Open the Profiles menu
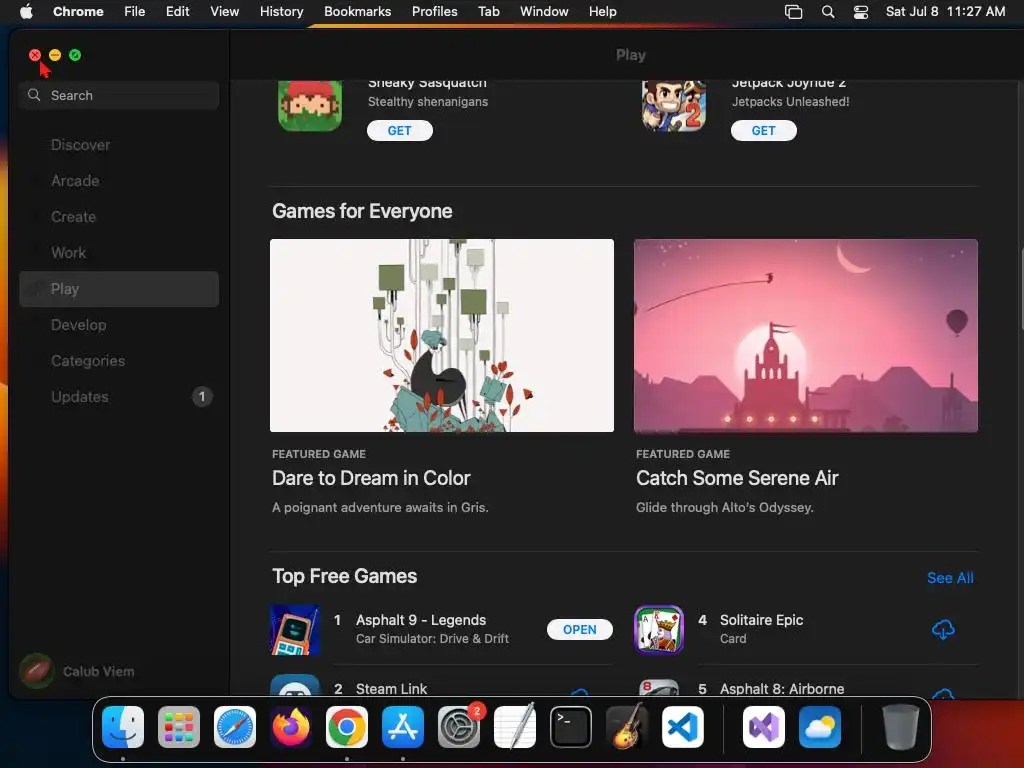Screen dimensions: 1024x768 434,12
